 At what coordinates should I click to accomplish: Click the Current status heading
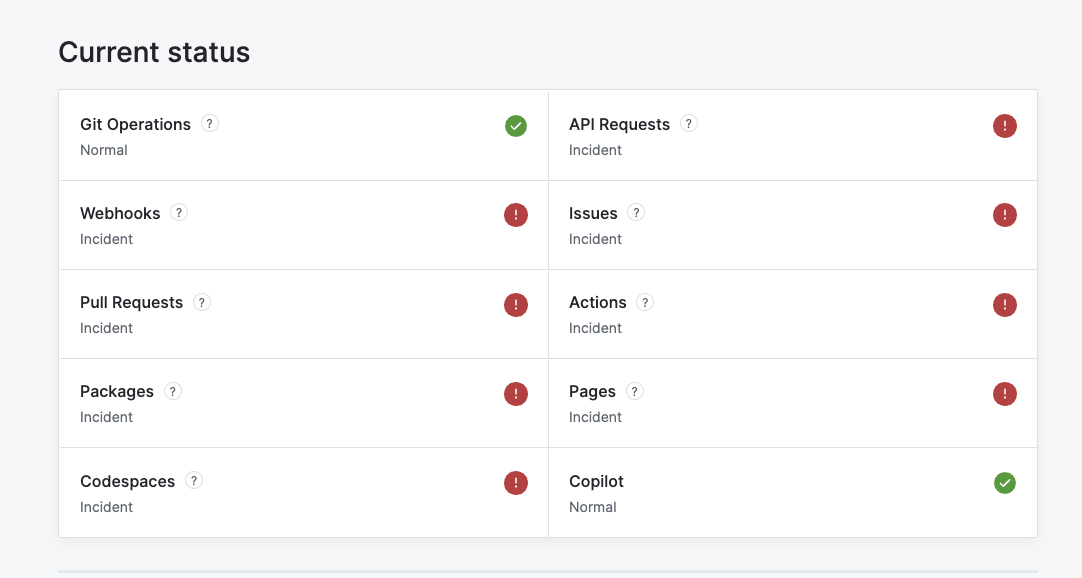[x=154, y=52]
